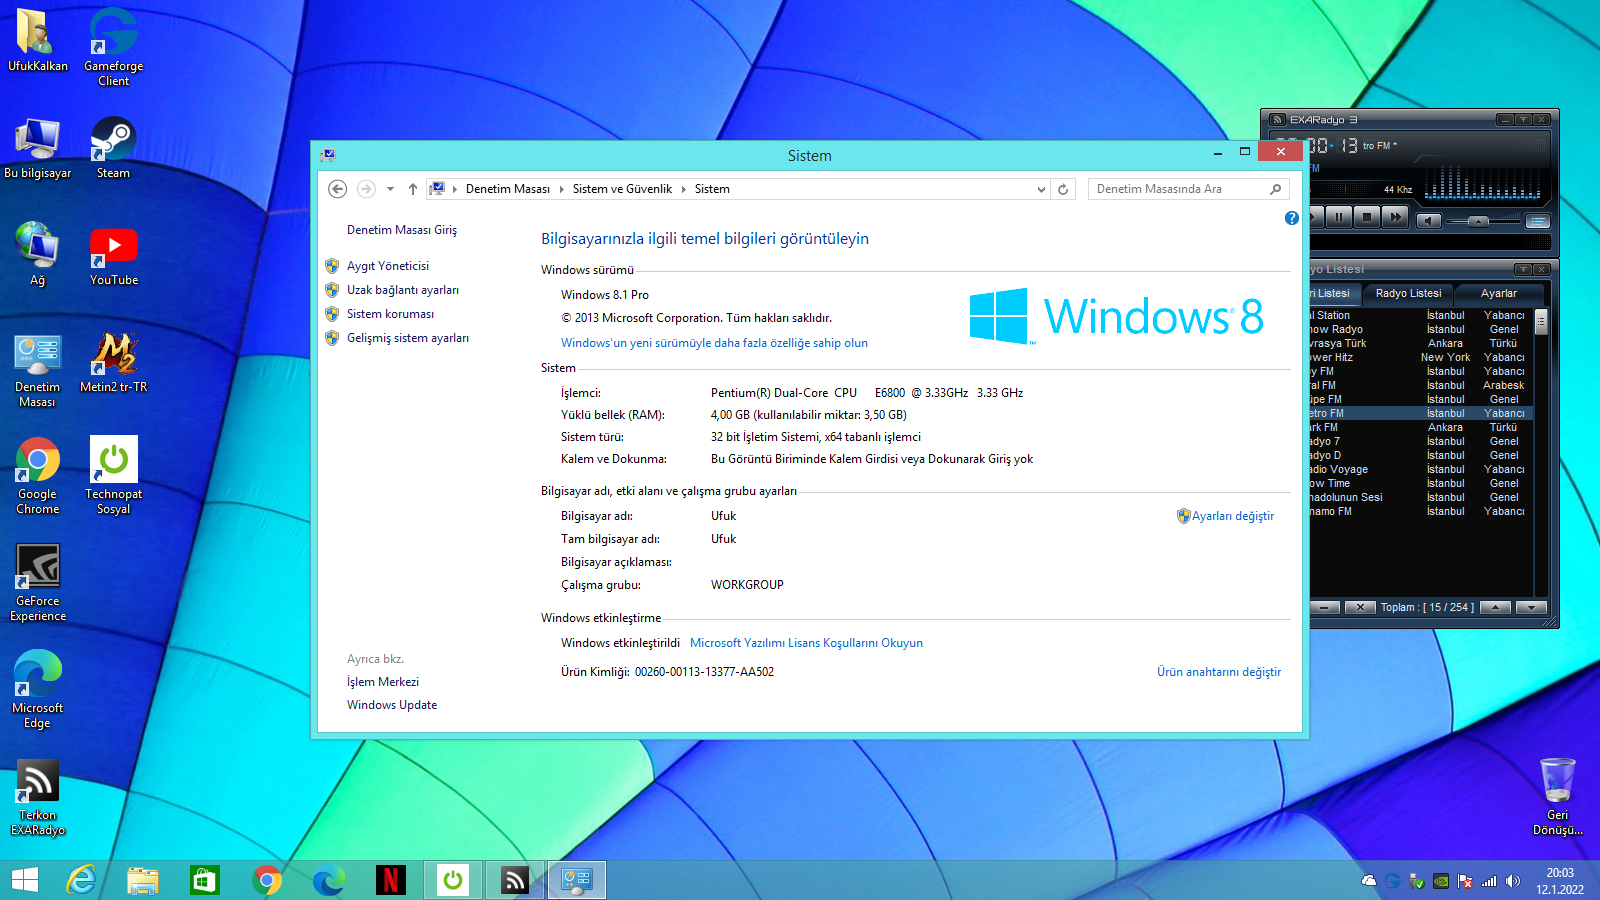
Task: Mute the EXARadyo speaker button
Action: coord(1429,221)
